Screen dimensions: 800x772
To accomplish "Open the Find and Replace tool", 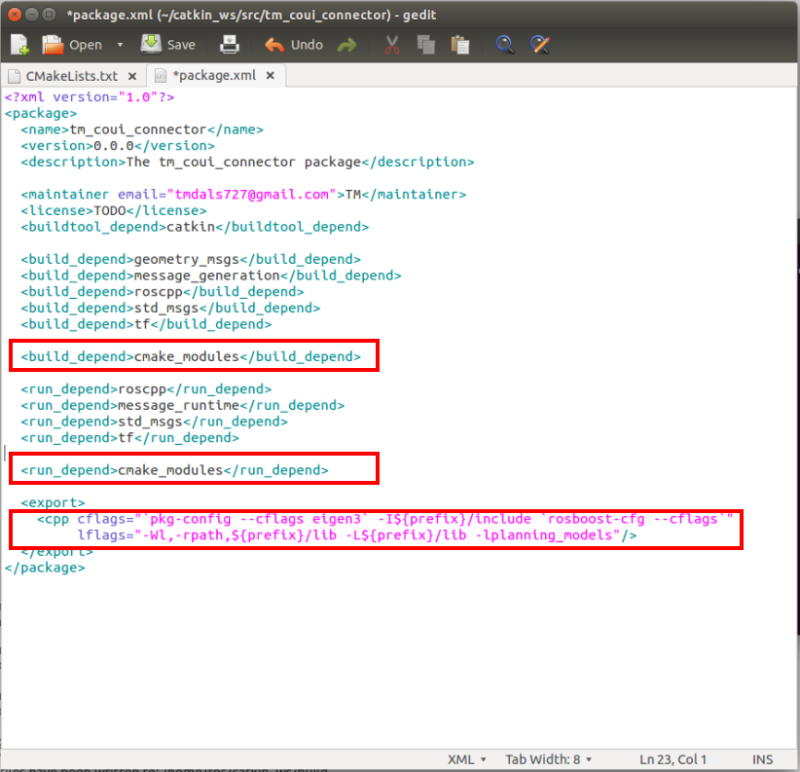I will click(541, 44).
